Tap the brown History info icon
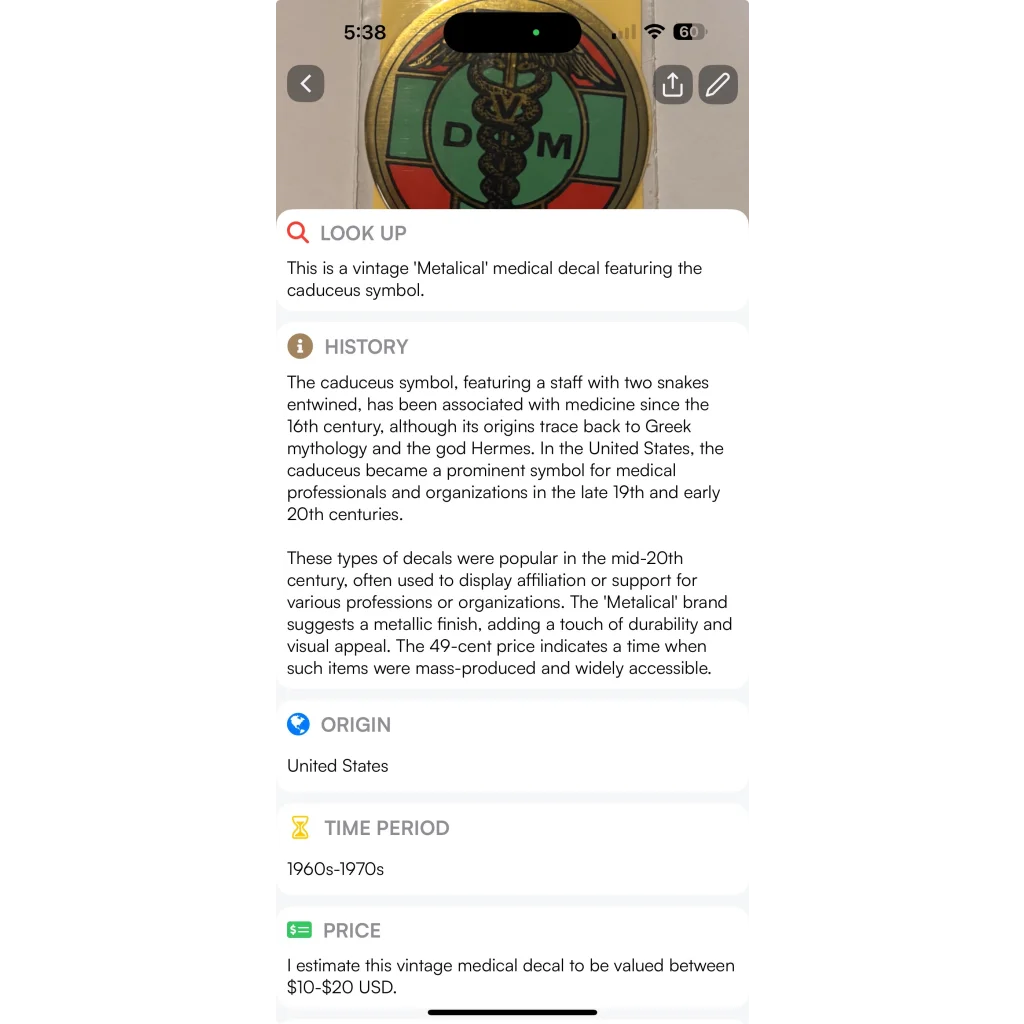This screenshot has height=1024, width=1024. [x=300, y=346]
